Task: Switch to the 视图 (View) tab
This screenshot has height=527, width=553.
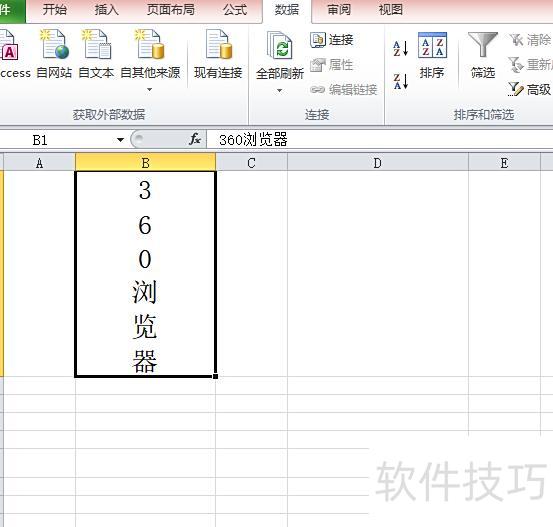Action: click(391, 10)
